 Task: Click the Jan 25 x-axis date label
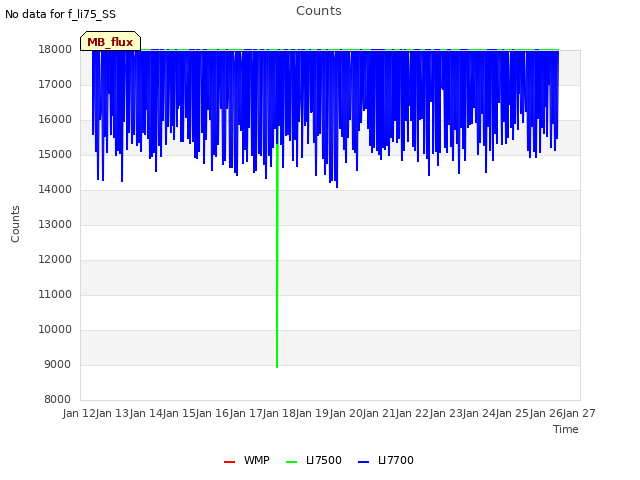tap(513, 413)
